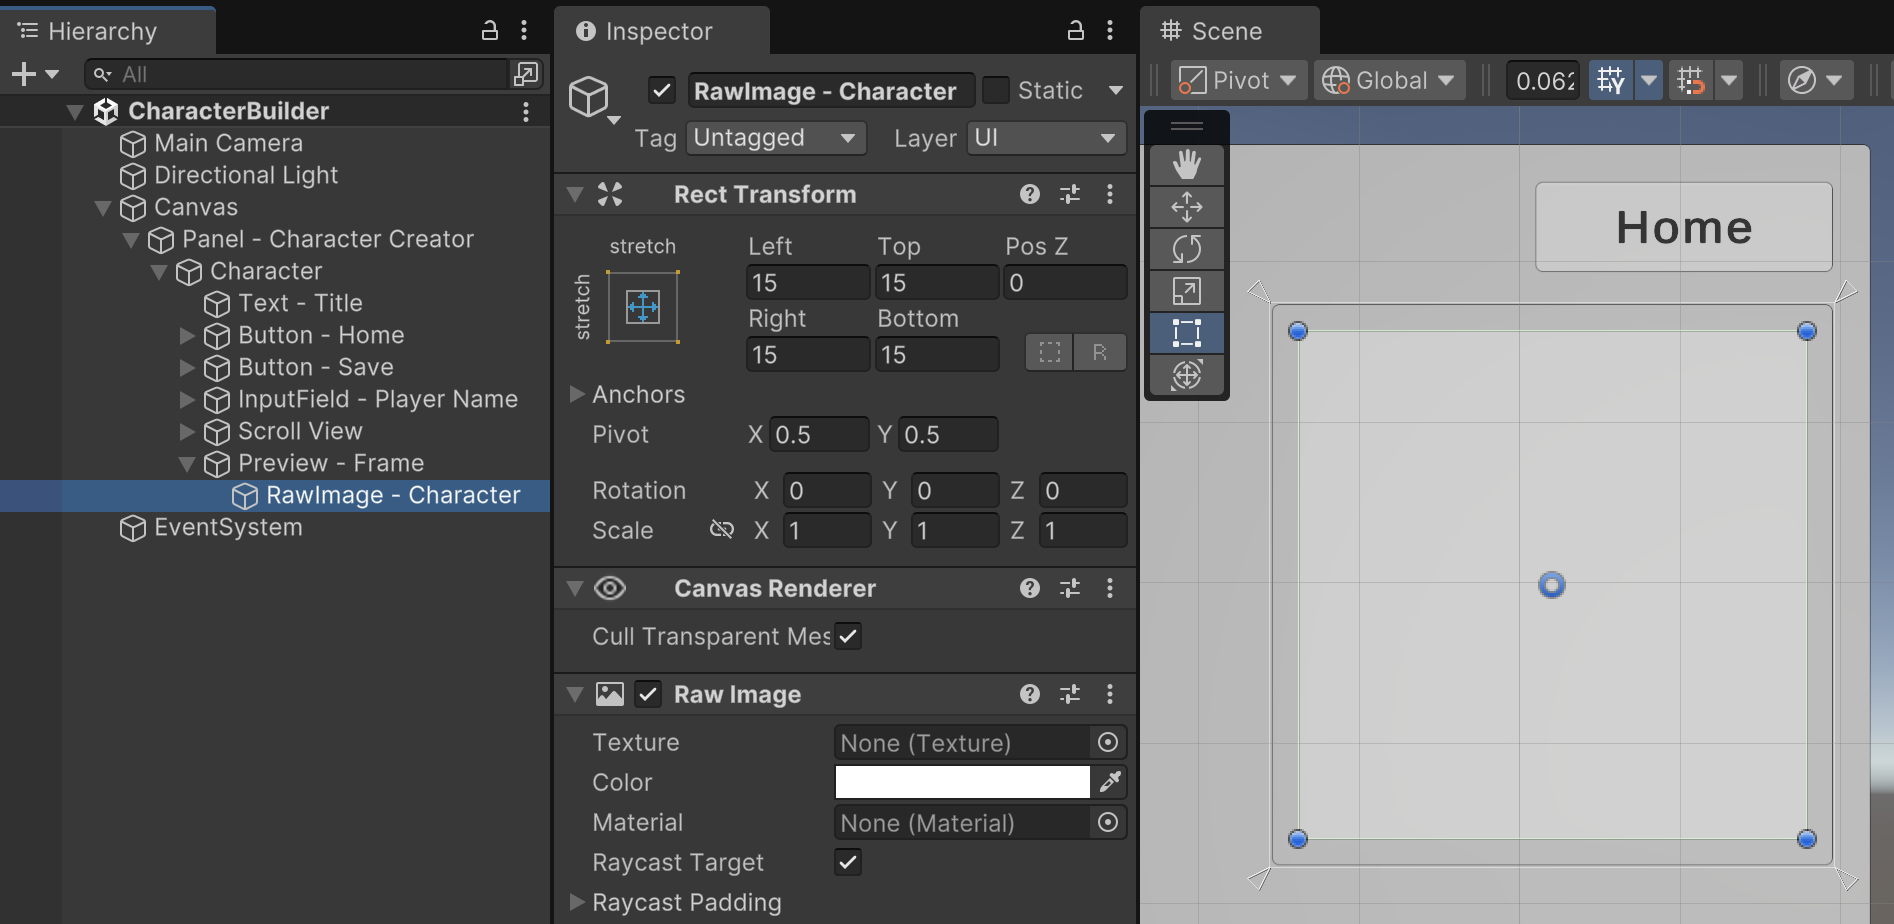Screen dimensions: 1894x924
Task: Open the Texture object picker
Action: [x=1107, y=742]
